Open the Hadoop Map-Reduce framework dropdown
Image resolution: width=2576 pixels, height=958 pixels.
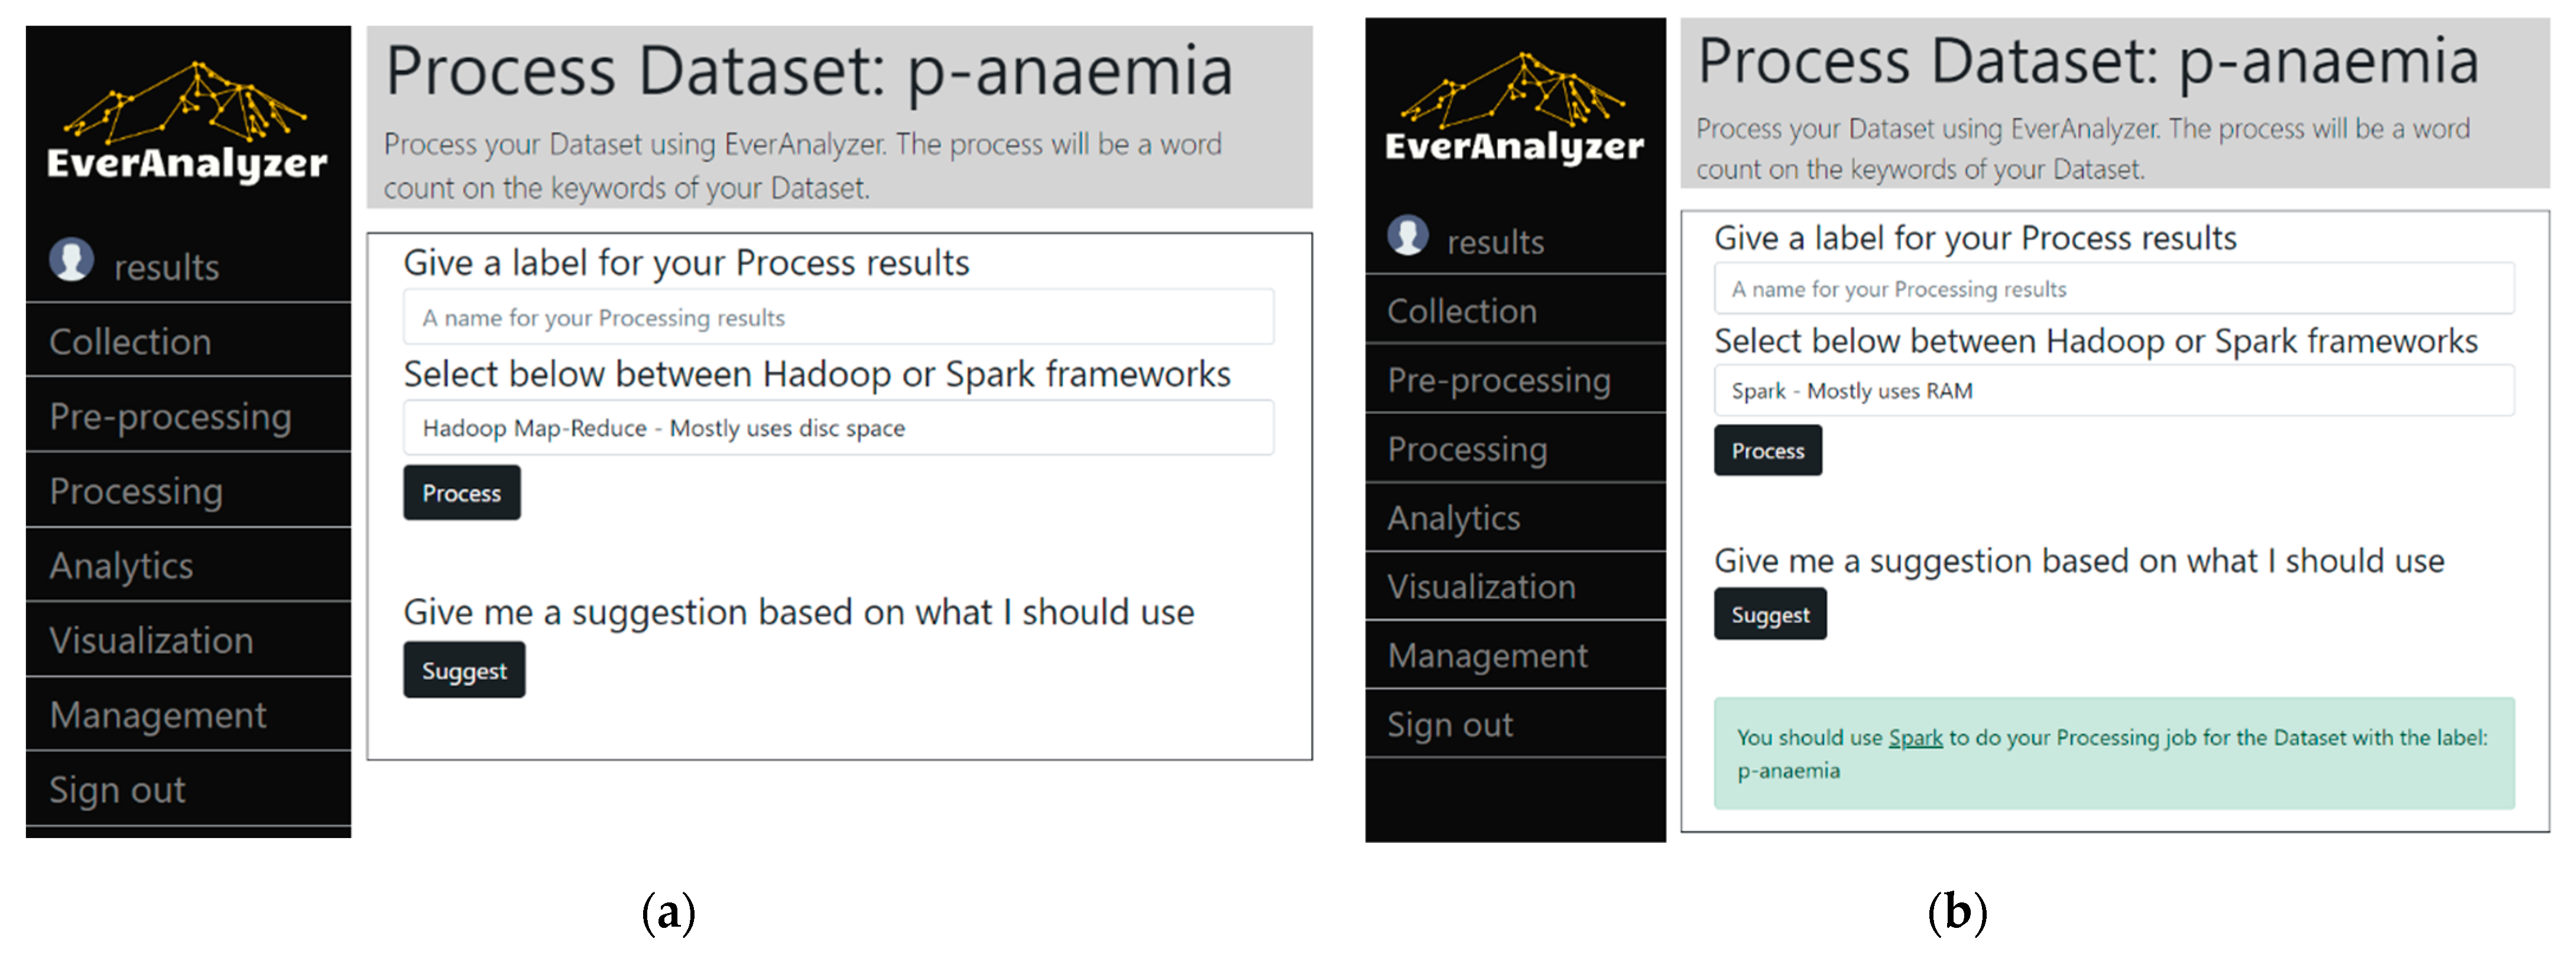coord(838,428)
